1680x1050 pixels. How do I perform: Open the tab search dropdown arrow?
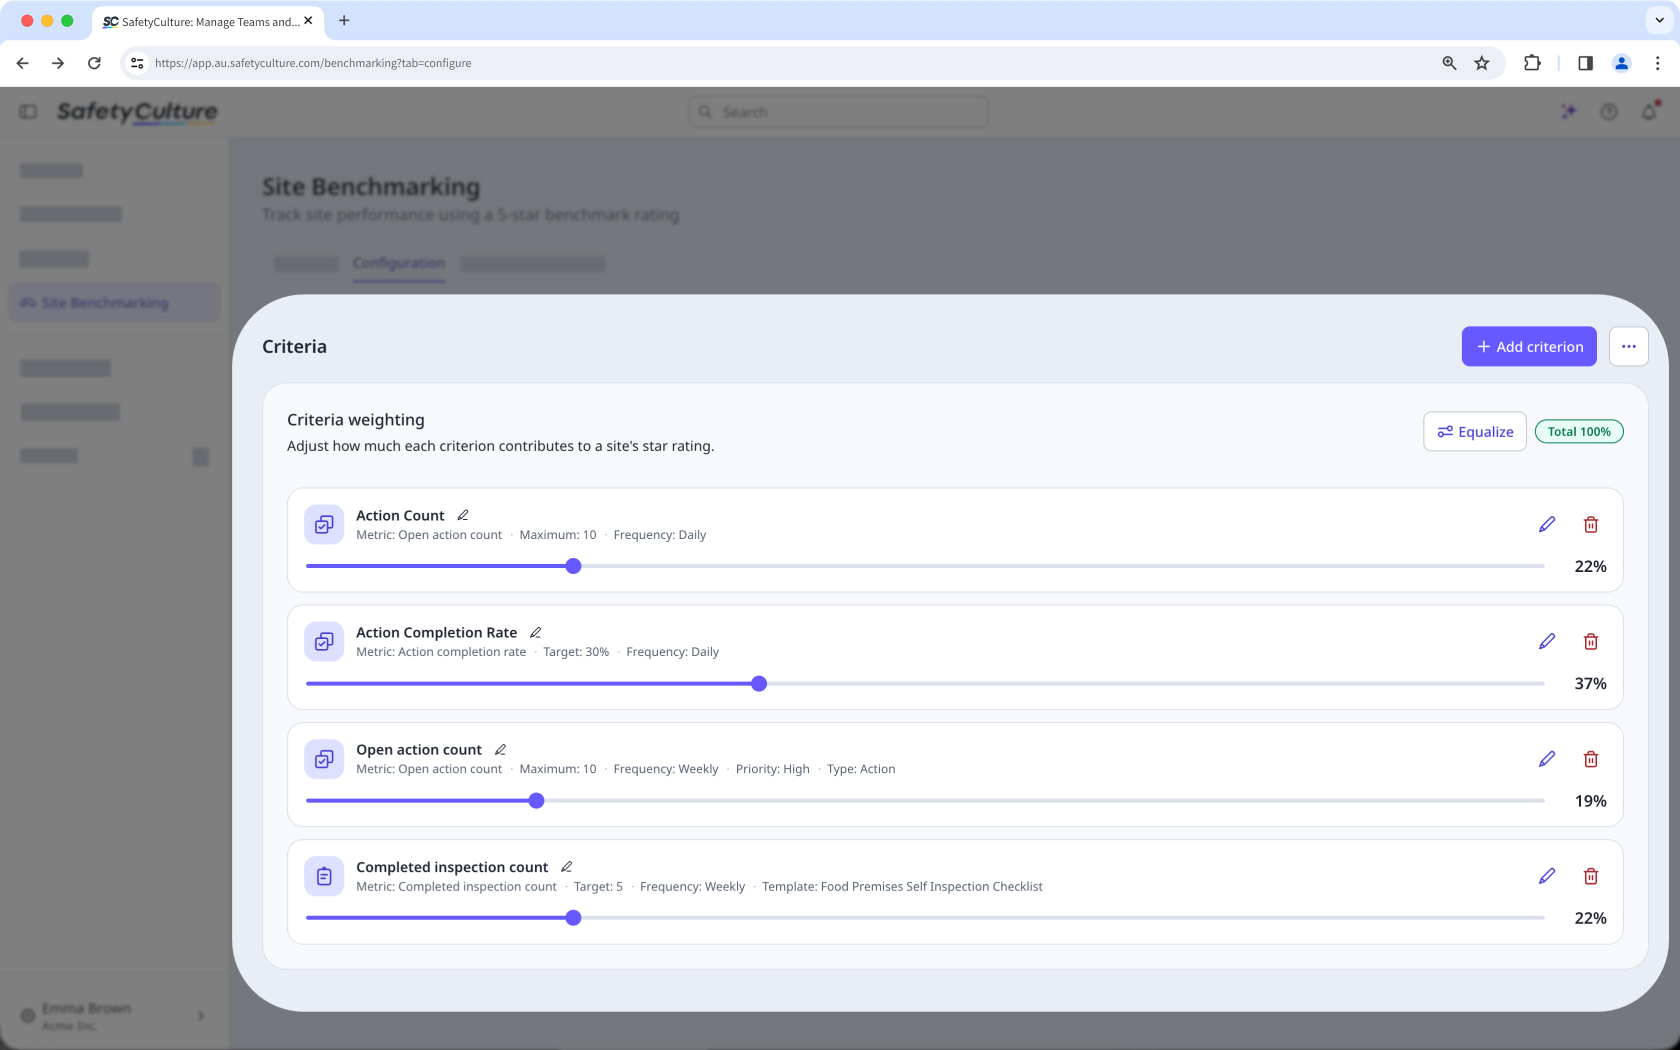(1659, 20)
